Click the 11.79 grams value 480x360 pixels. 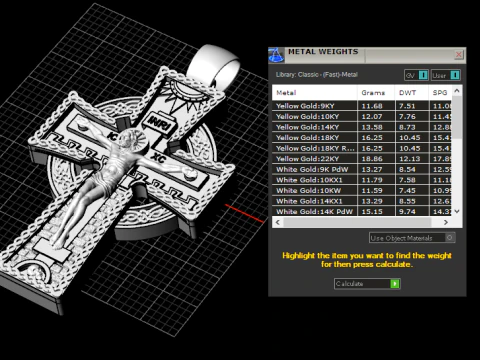372,180
